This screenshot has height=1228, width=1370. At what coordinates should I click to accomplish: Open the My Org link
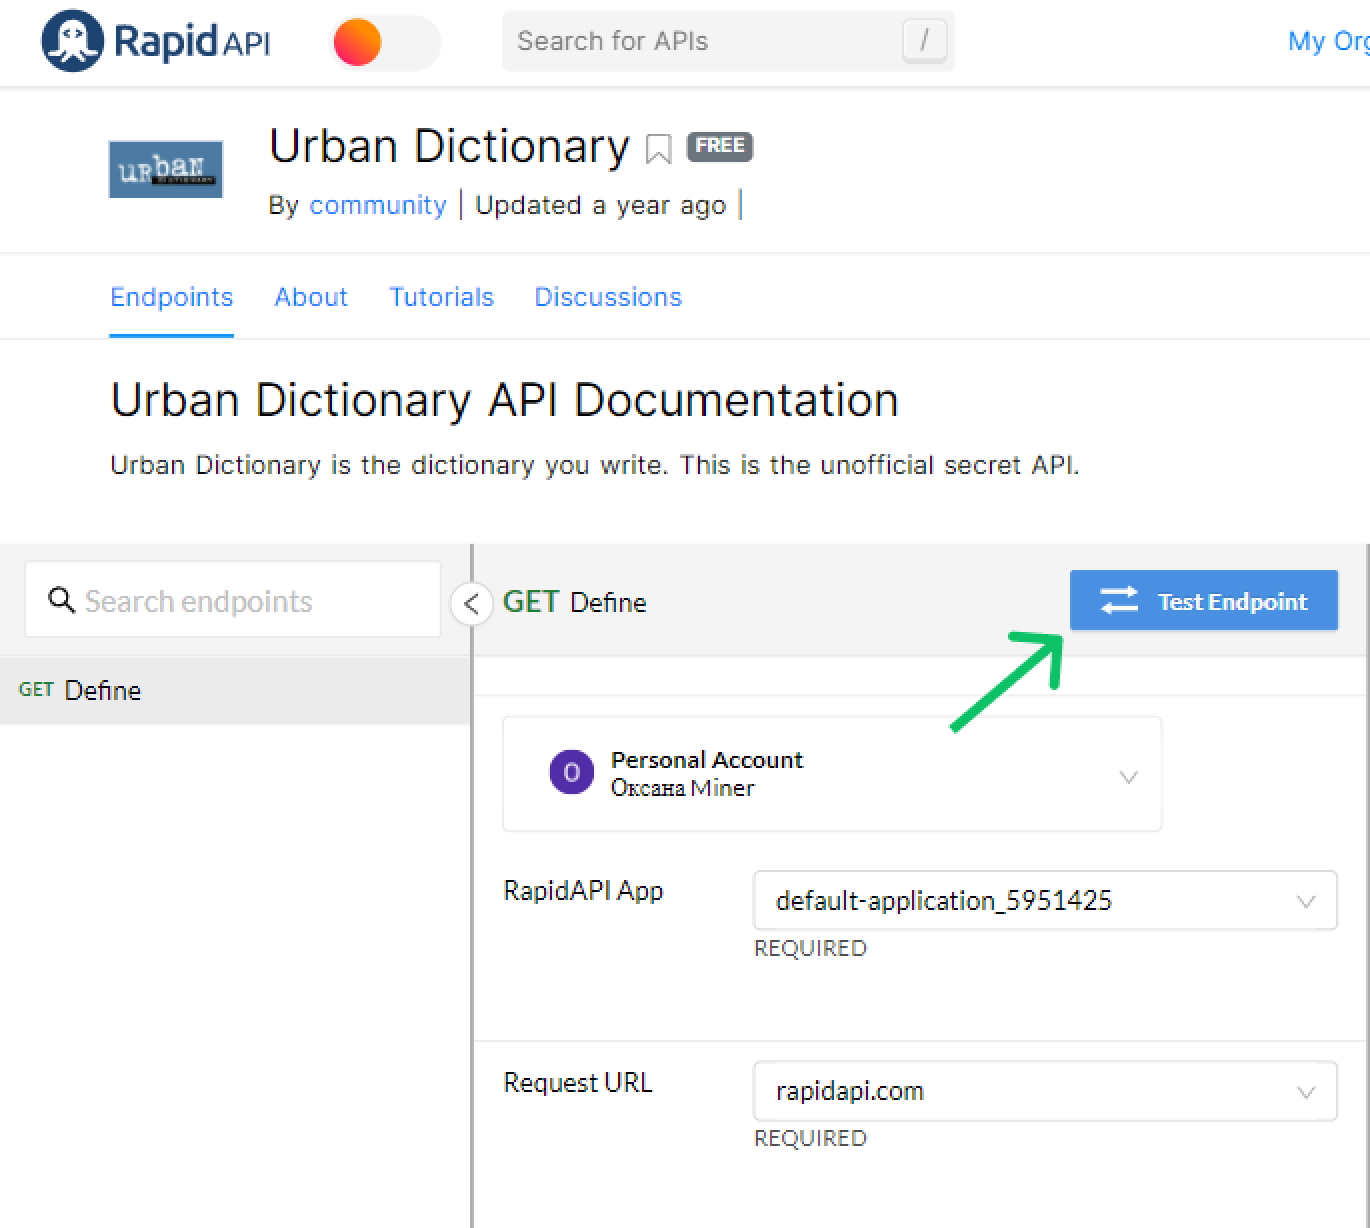point(1328,41)
